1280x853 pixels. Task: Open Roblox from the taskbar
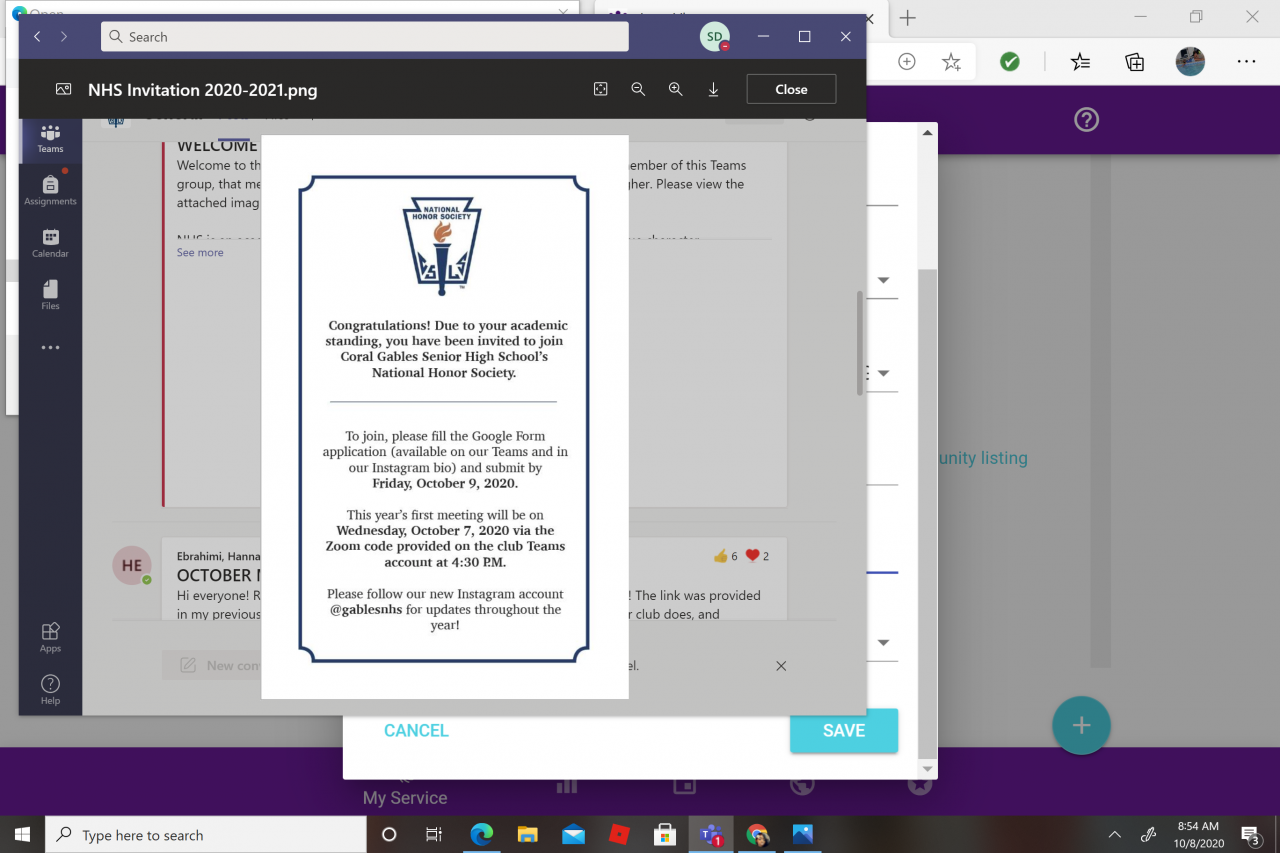click(x=619, y=834)
